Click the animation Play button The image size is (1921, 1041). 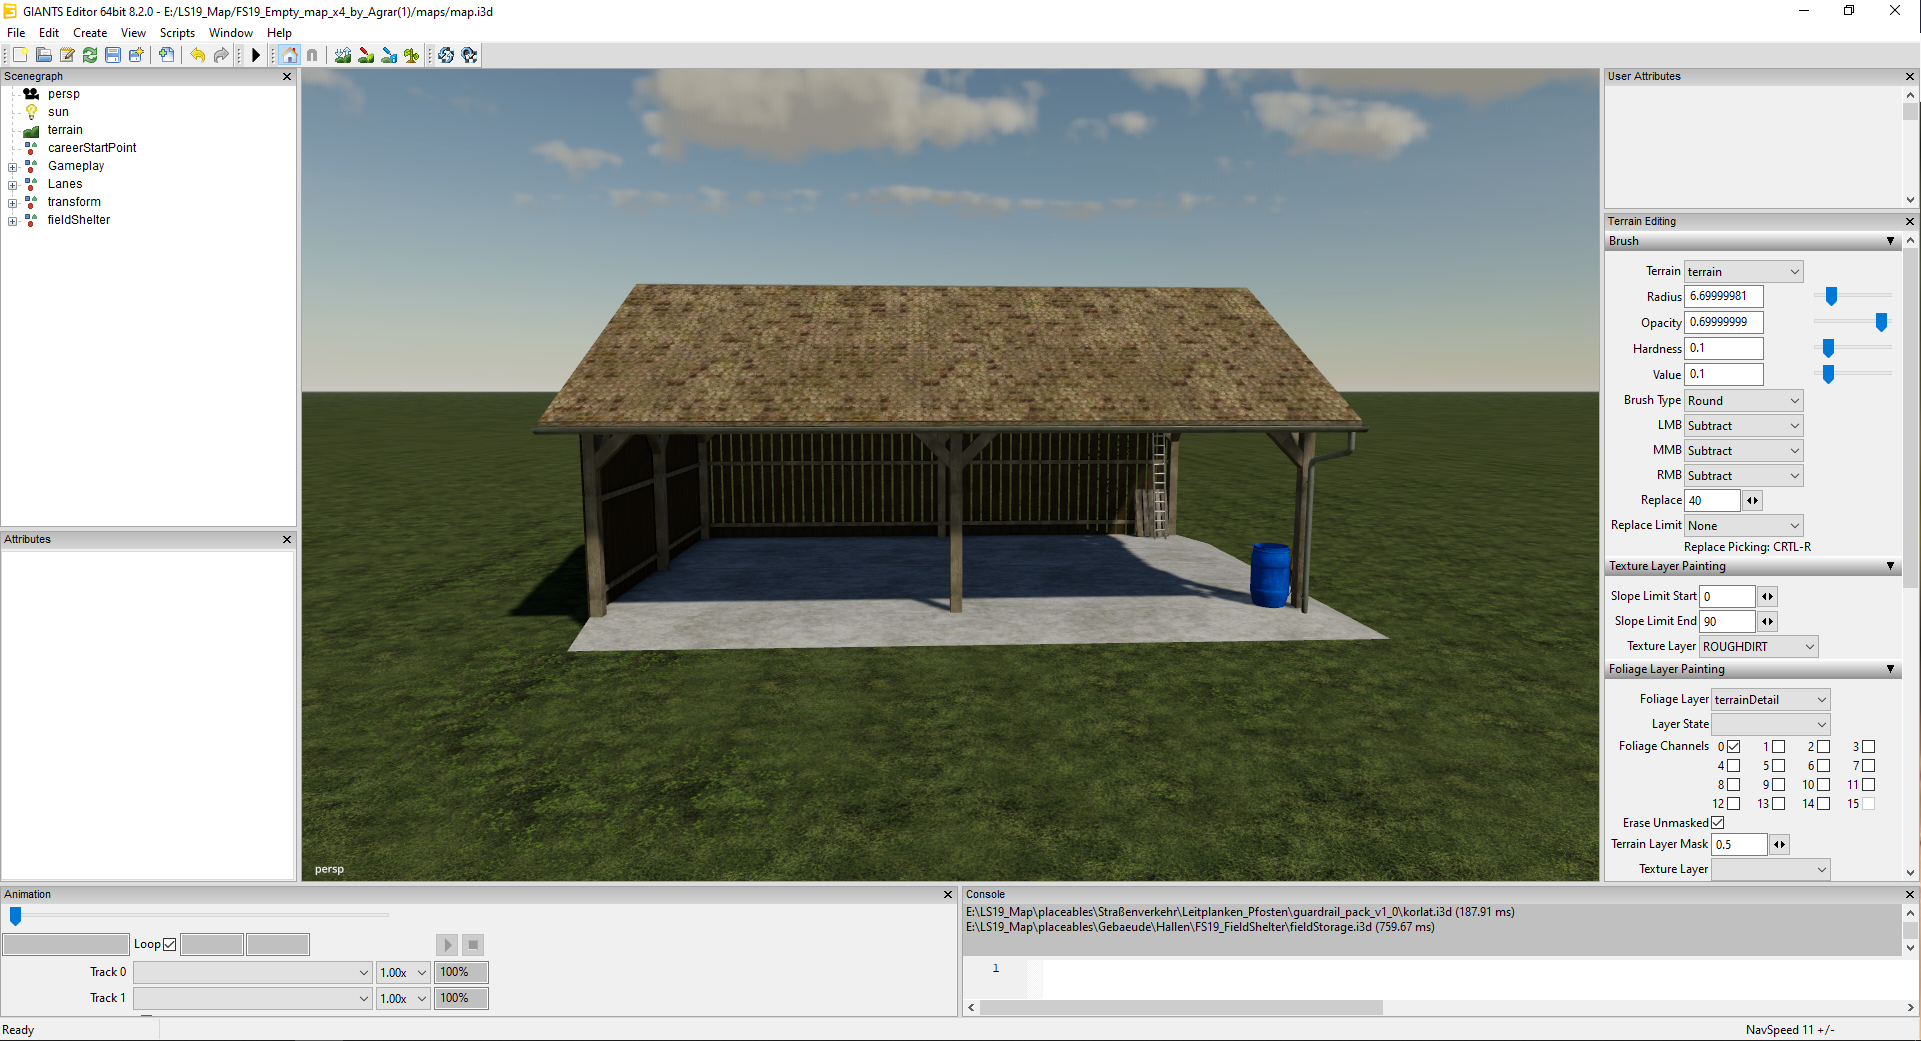click(x=447, y=944)
